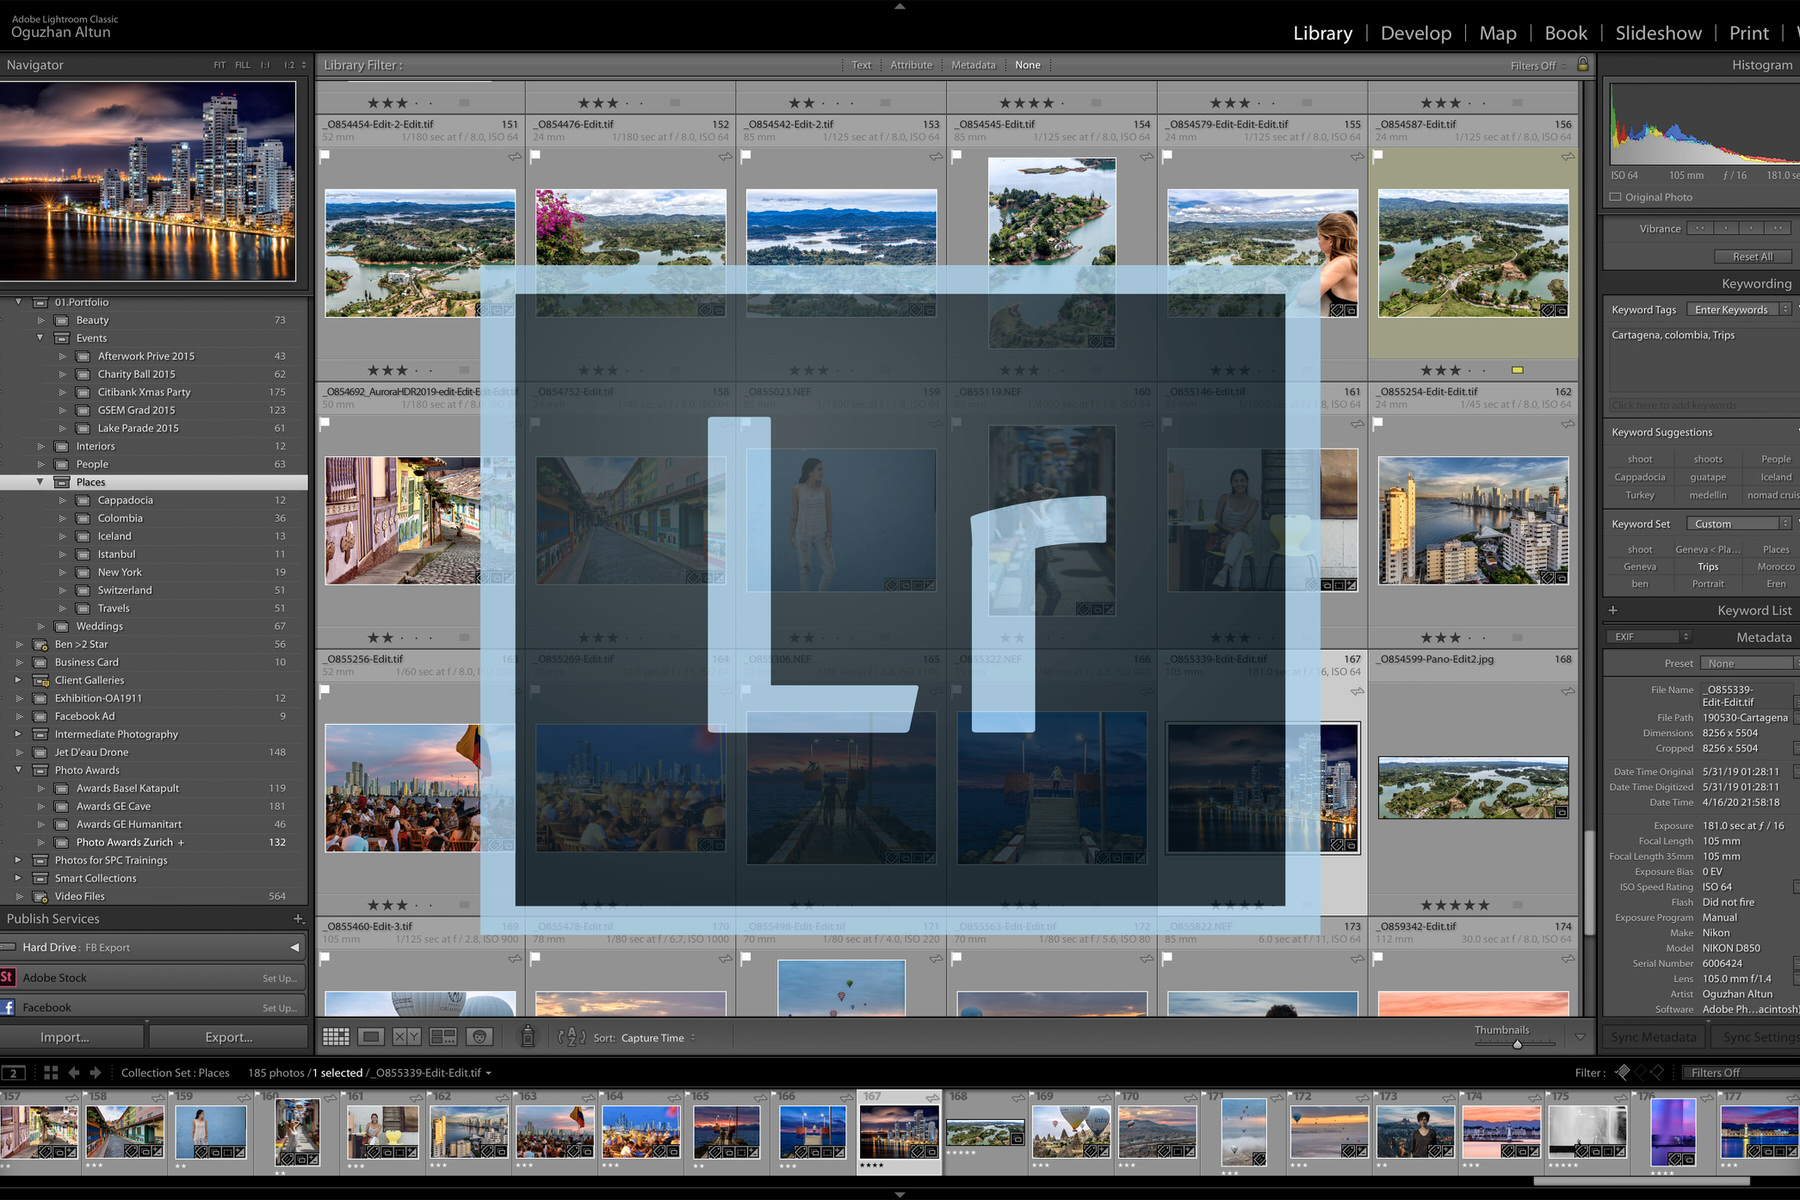Hide the top module panel arrow
Screen dimensions: 1800x1200
(900, 6)
